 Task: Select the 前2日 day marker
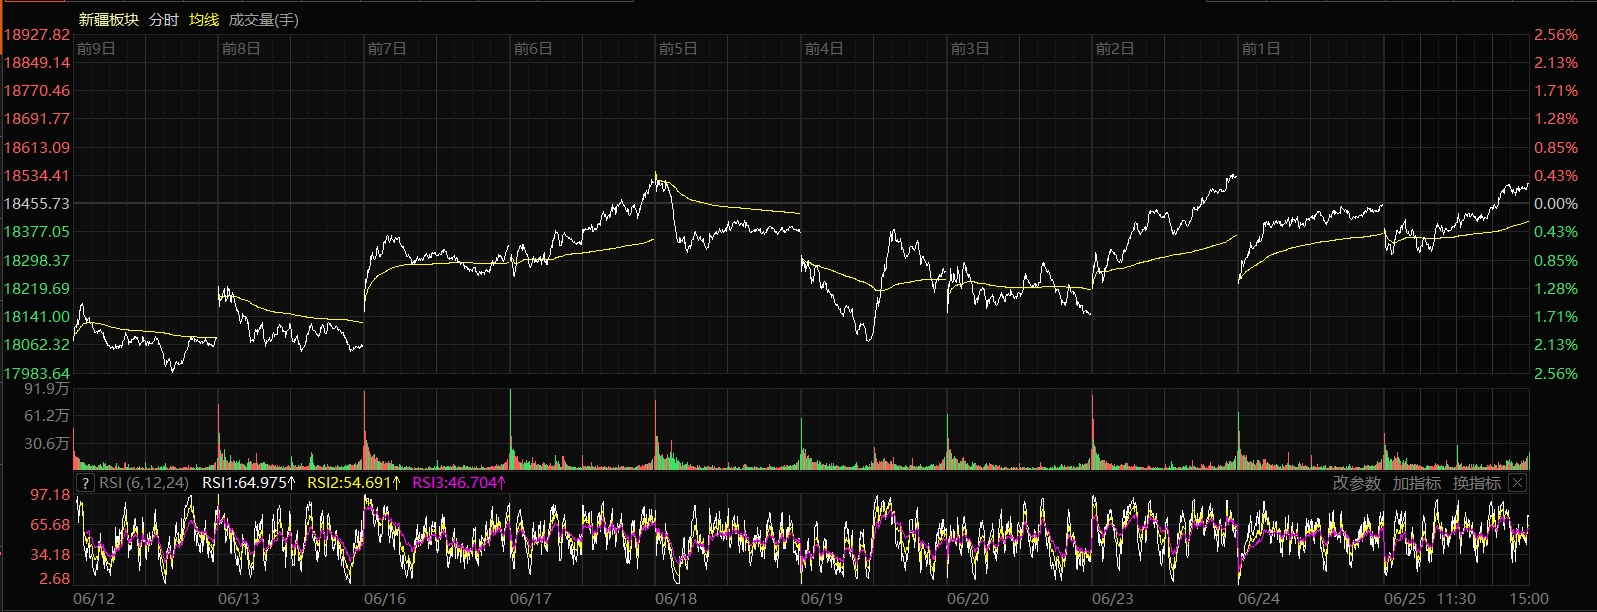tap(1115, 48)
